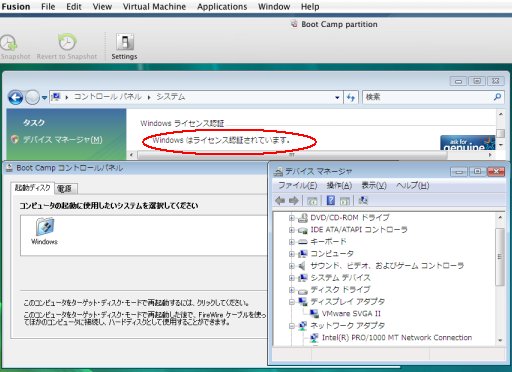Open デバイス マネージャ(M) task link
This screenshot has height=372, width=512.
pos(62,139)
